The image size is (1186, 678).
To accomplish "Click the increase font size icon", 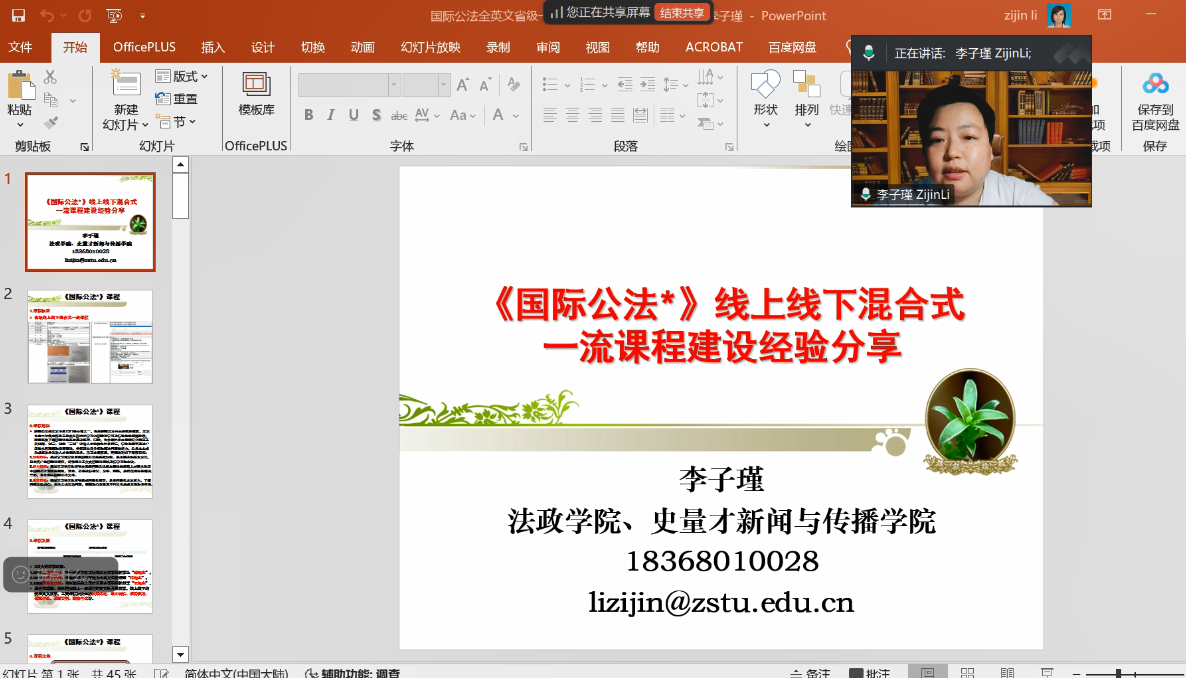I will [x=463, y=85].
